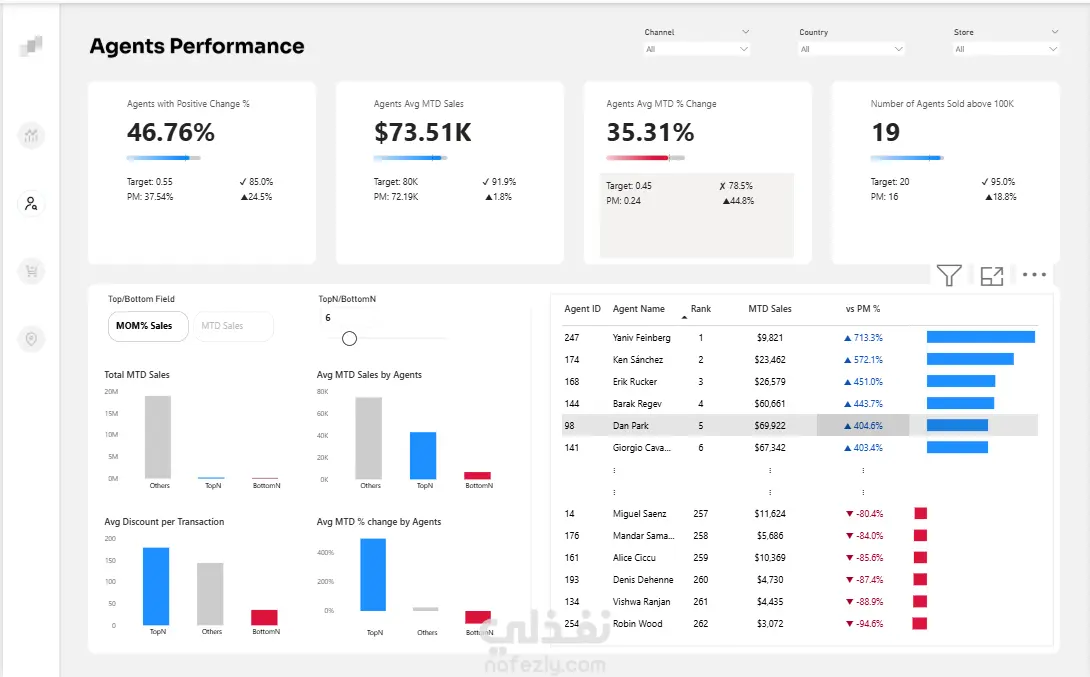
Task: Click the -94.6% vs PM value
Action: (865, 624)
